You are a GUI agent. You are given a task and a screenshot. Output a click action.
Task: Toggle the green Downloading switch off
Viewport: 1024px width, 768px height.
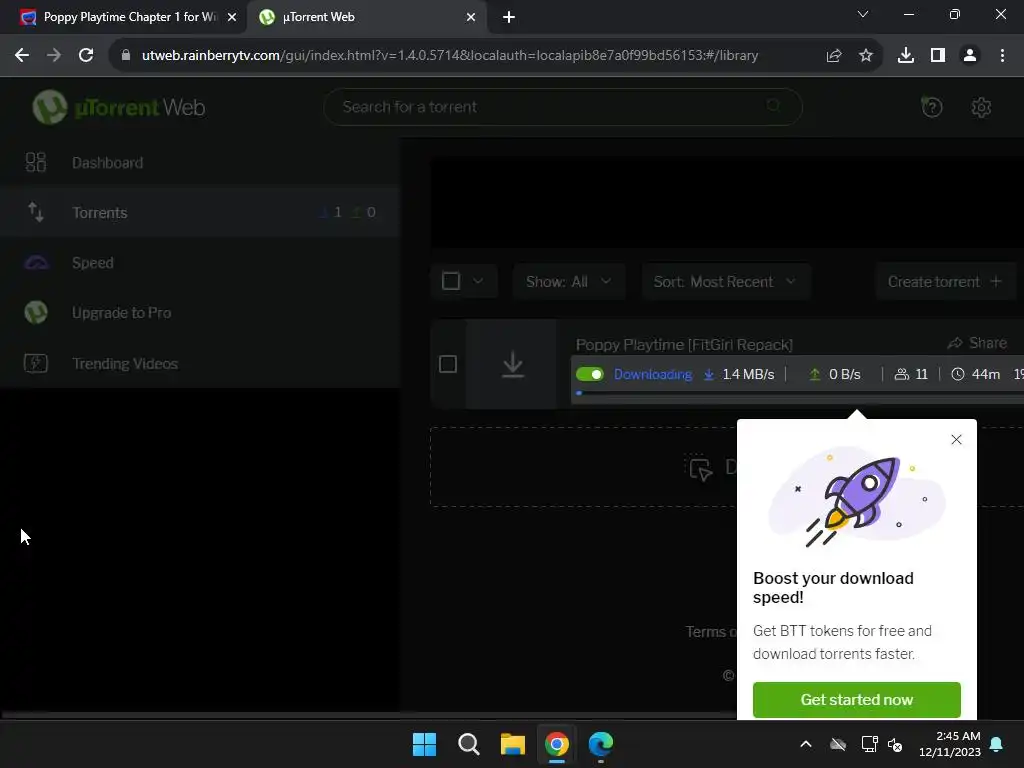pyautogui.click(x=589, y=374)
